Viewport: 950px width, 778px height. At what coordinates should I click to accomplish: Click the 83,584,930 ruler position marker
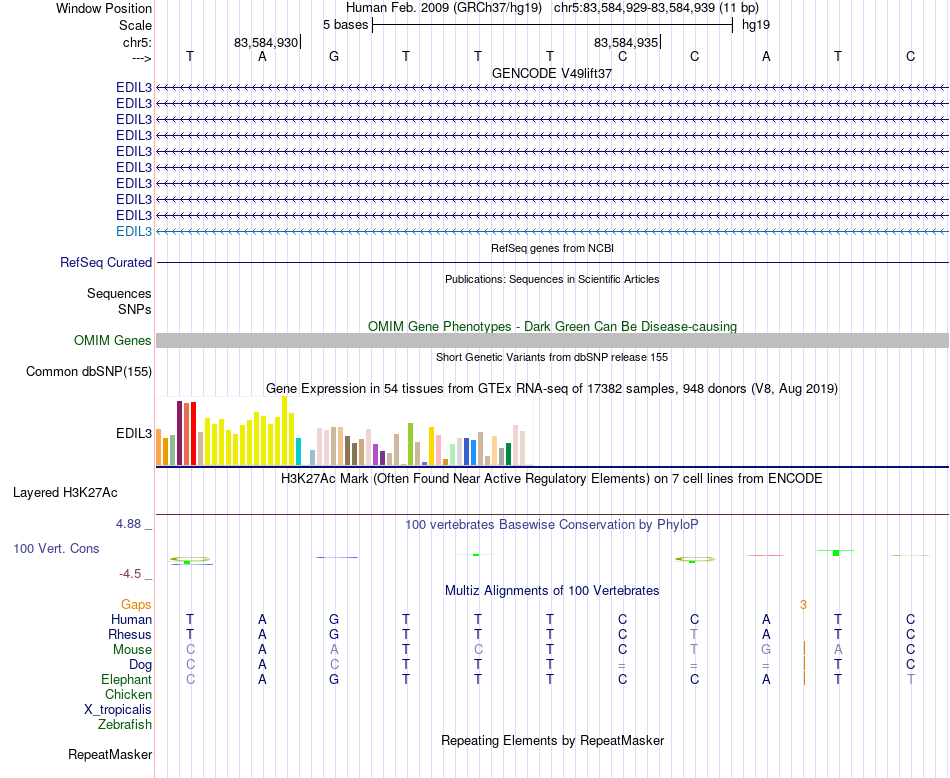click(266, 42)
